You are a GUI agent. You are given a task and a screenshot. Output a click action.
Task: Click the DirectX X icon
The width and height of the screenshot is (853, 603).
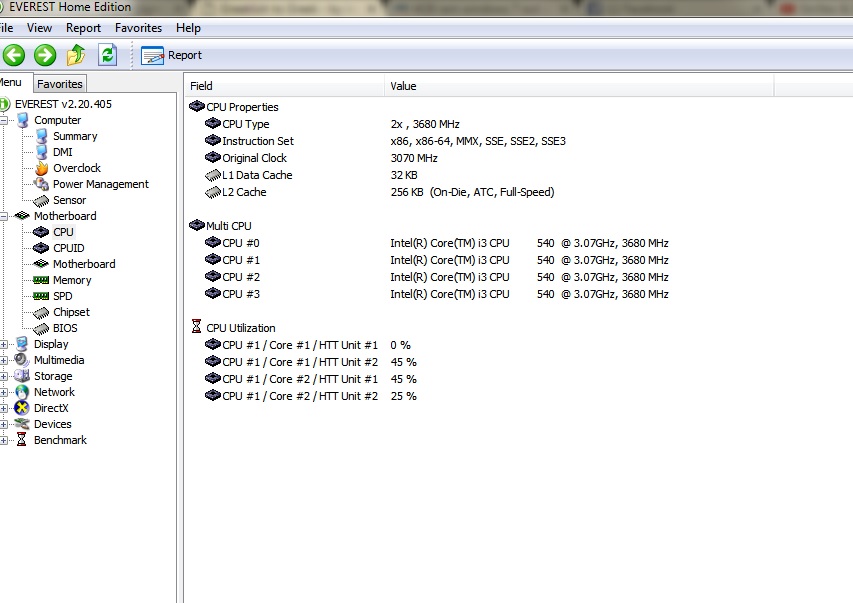tap(22, 408)
